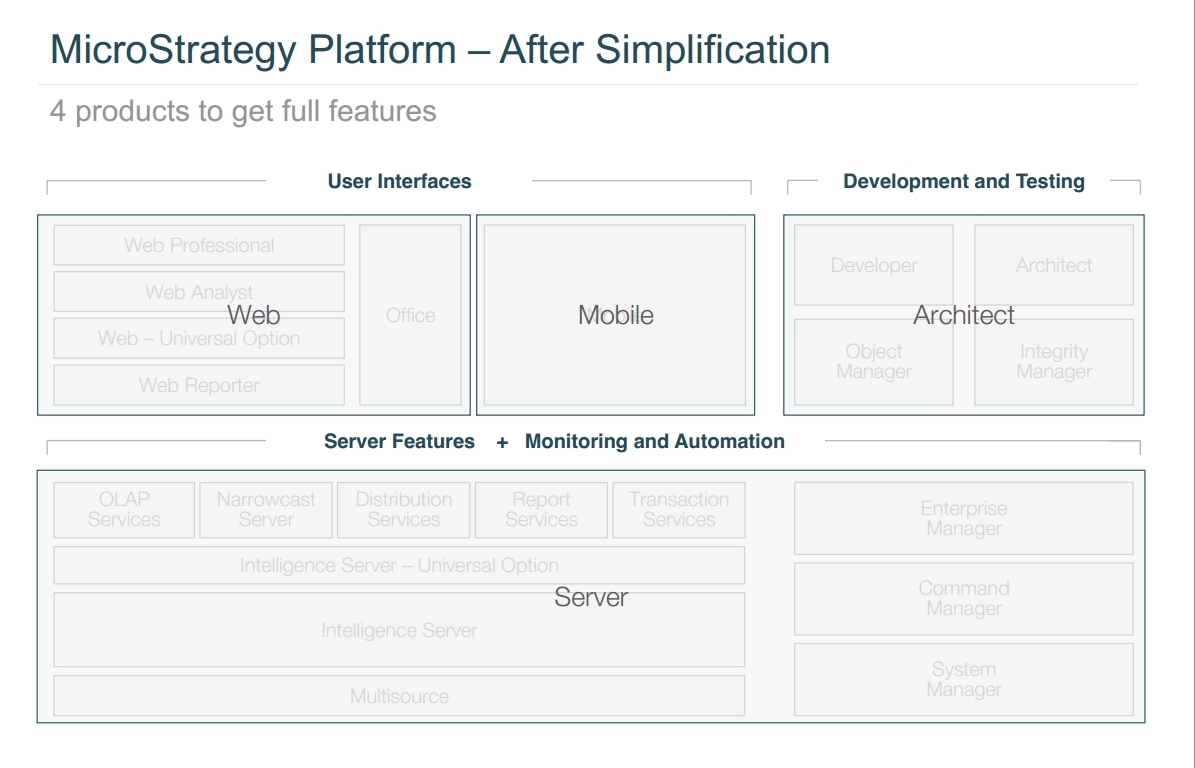Select the dark standalone "Web" product label
This screenshot has width=1195, height=768.
pos(254,315)
